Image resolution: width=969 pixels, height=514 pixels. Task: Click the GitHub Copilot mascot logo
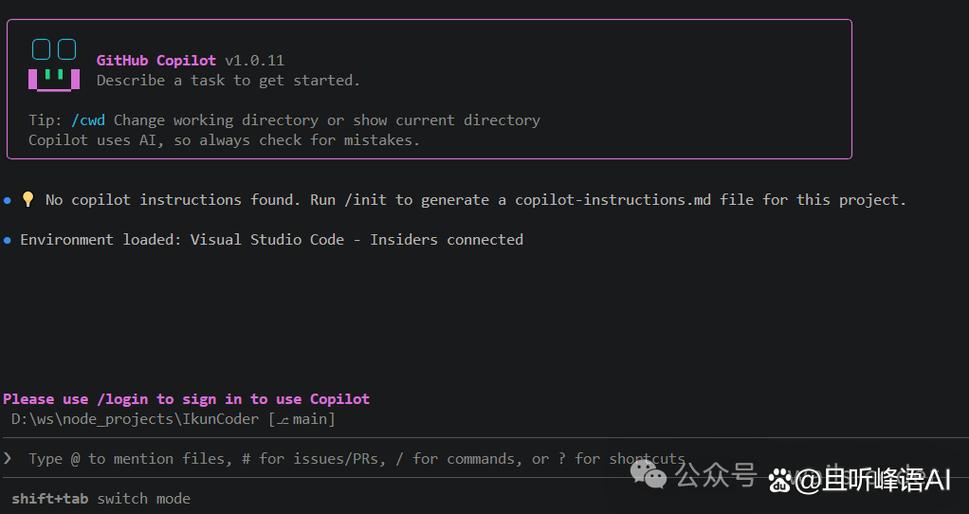pyautogui.click(x=54, y=65)
